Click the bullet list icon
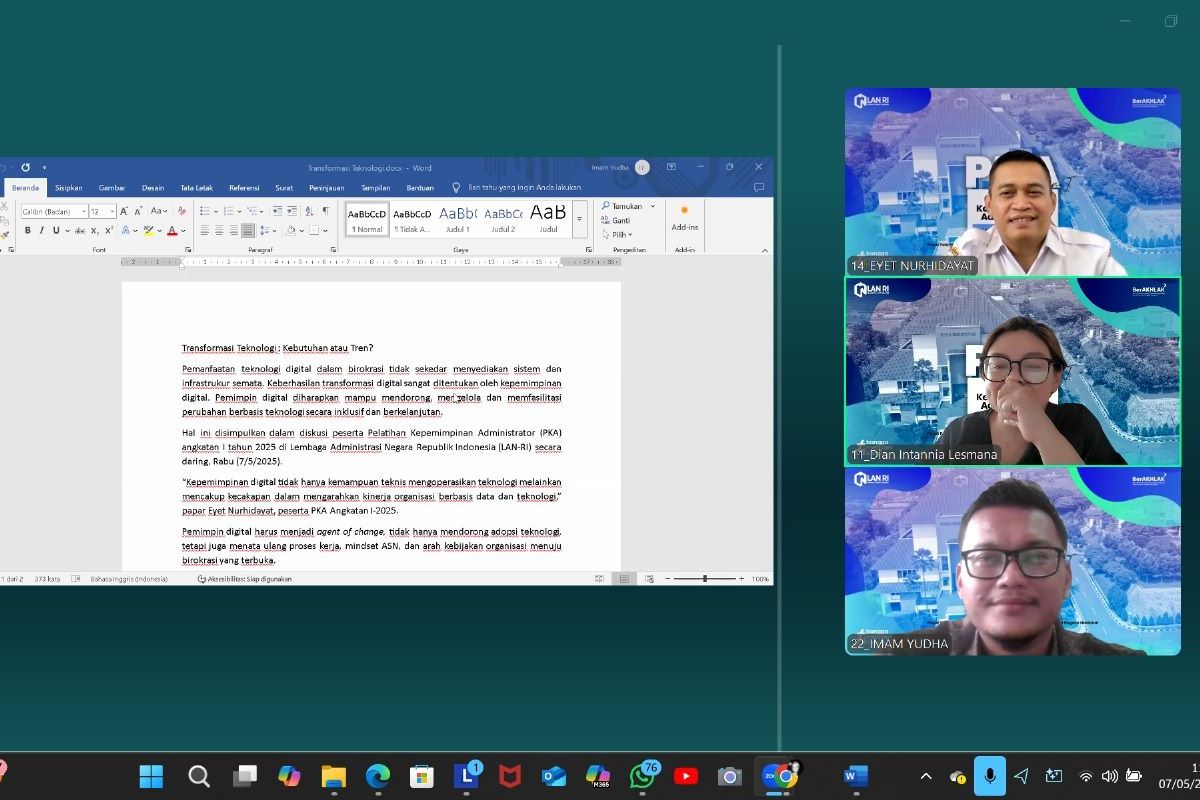This screenshot has height=800, width=1200. pos(204,211)
